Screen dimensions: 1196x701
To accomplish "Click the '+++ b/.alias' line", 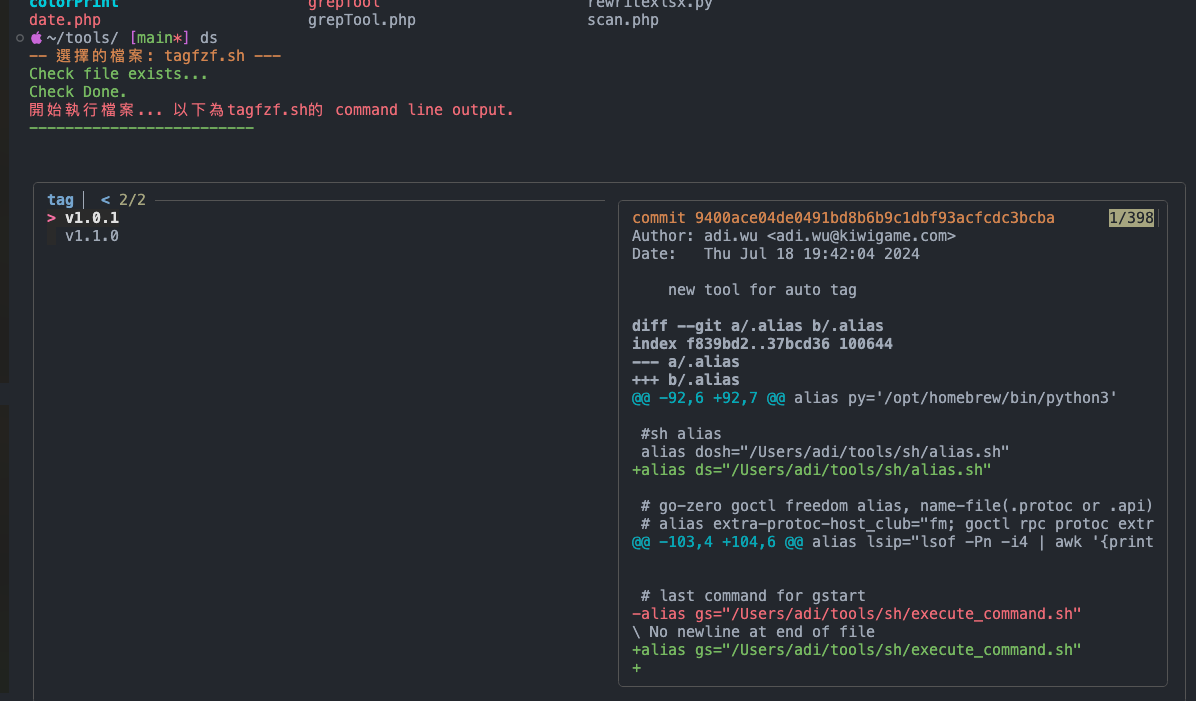I will click(x=685, y=380).
